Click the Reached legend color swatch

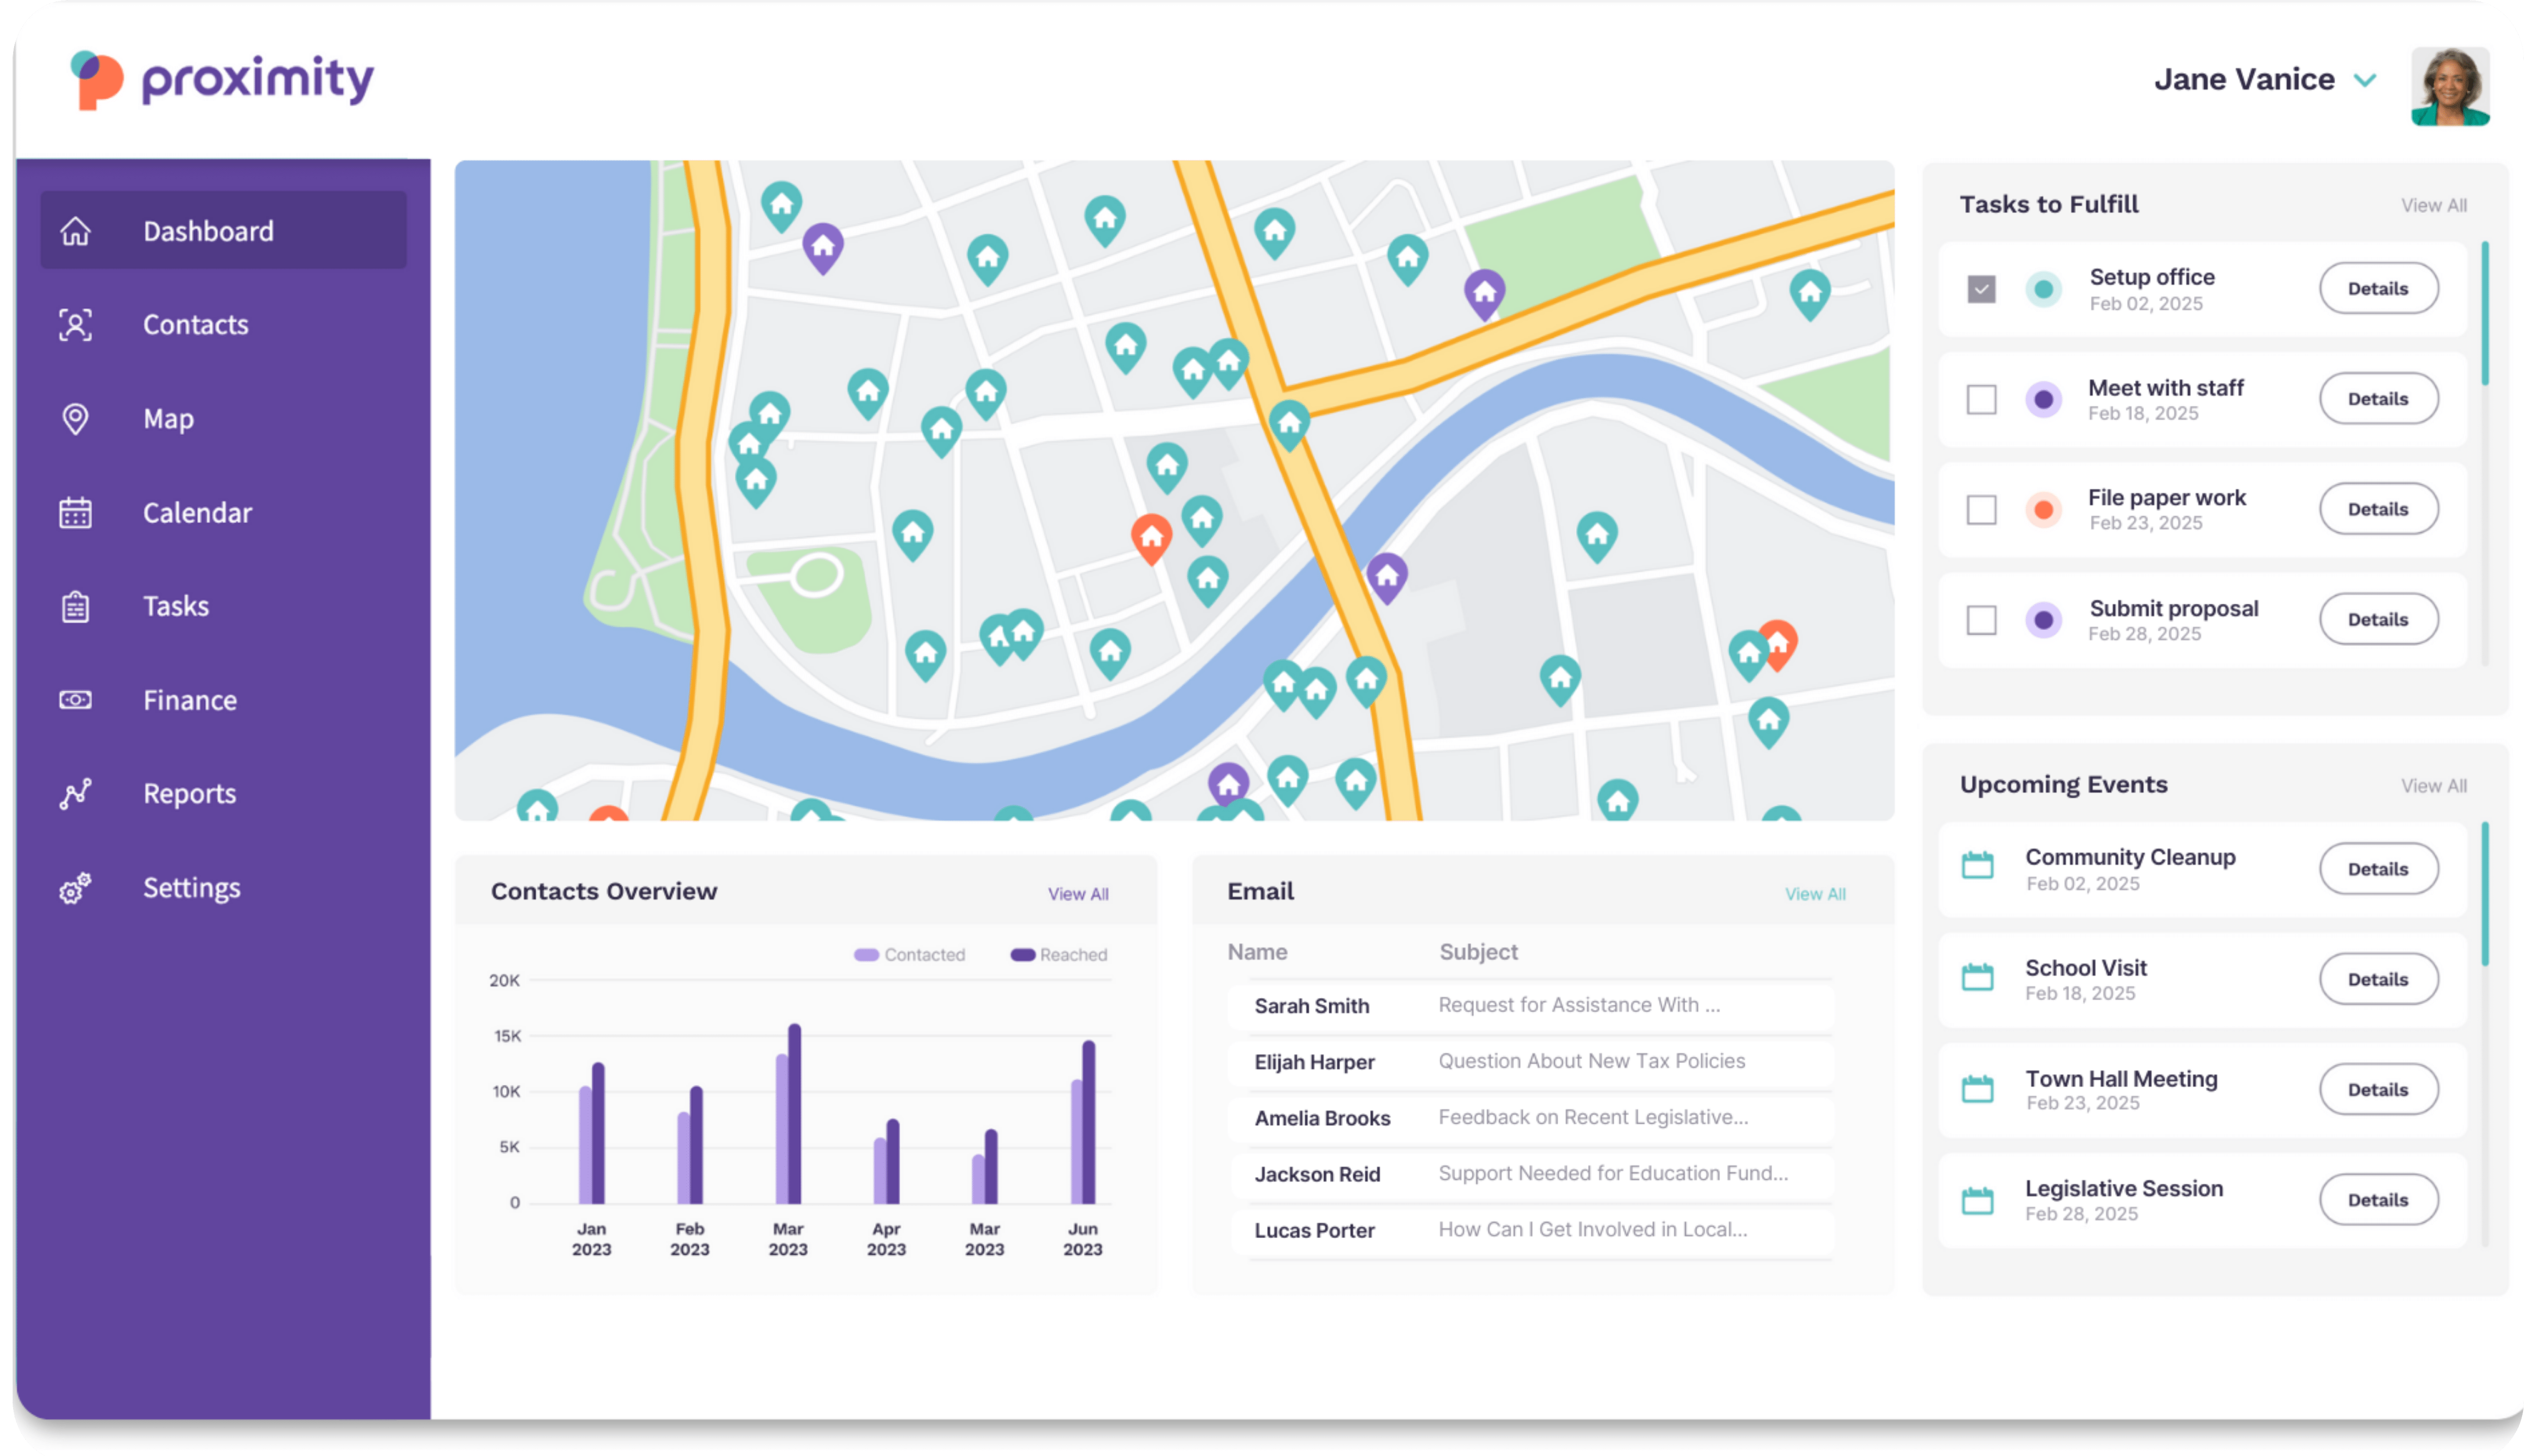coord(1022,955)
